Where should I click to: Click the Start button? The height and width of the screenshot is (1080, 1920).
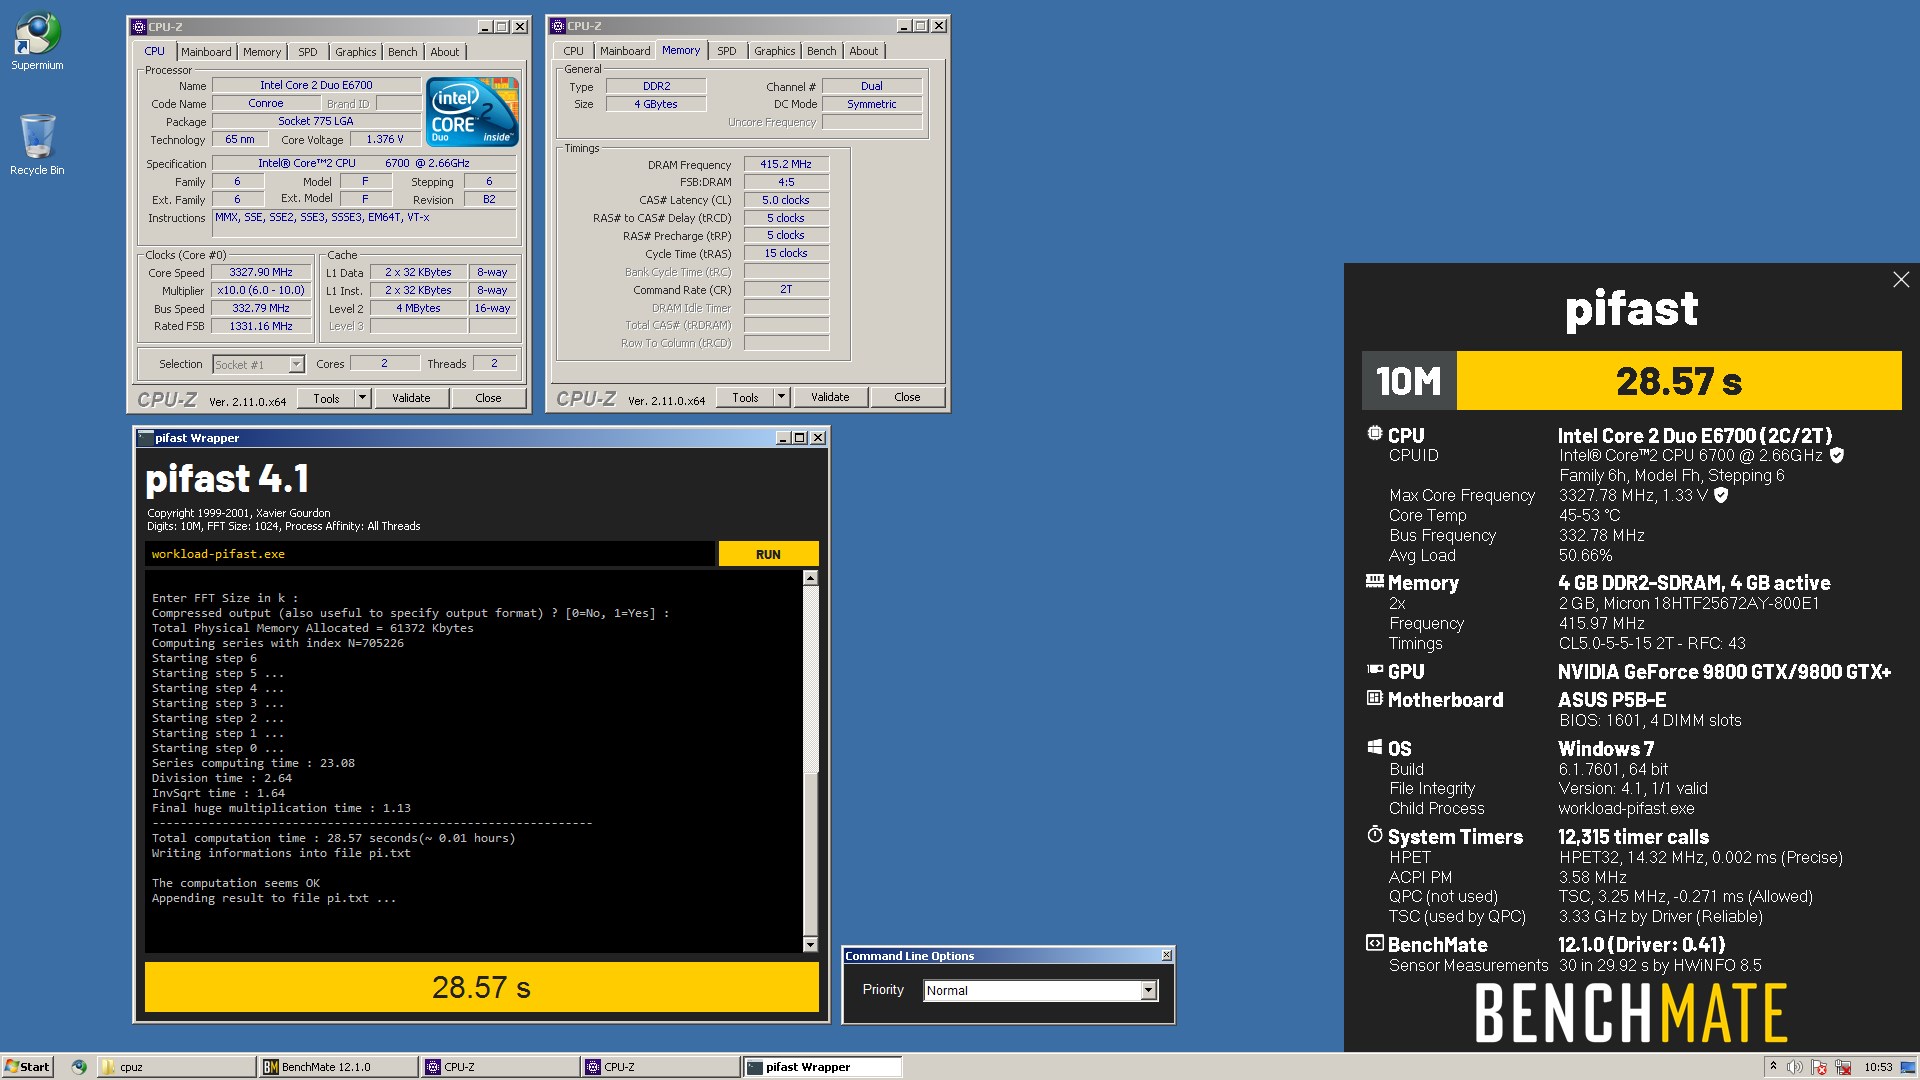[27, 1067]
